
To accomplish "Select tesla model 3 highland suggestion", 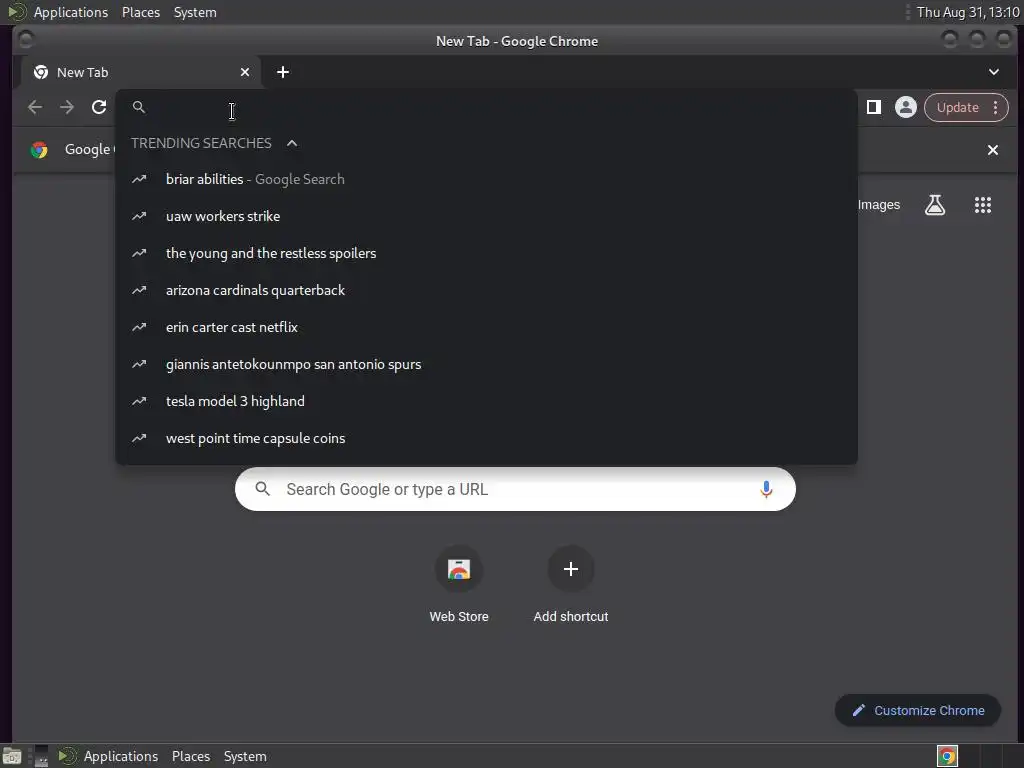I will pos(486,401).
